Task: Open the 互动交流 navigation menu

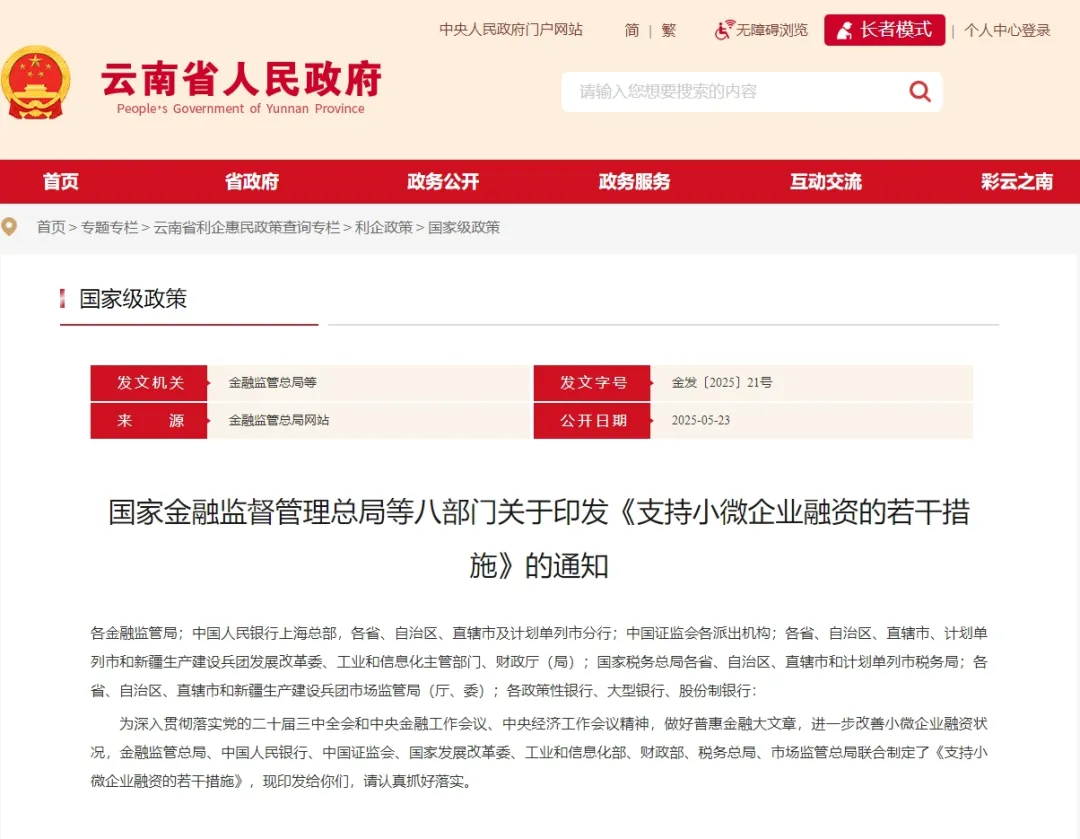Action: click(825, 181)
